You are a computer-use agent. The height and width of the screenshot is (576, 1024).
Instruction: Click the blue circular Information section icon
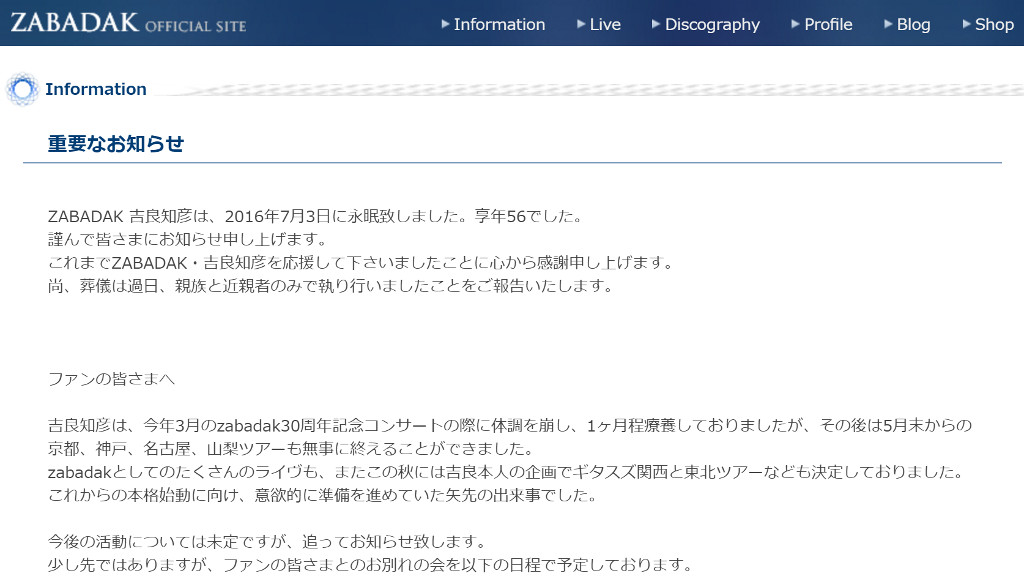pyautogui.click(x=21, y=89)
